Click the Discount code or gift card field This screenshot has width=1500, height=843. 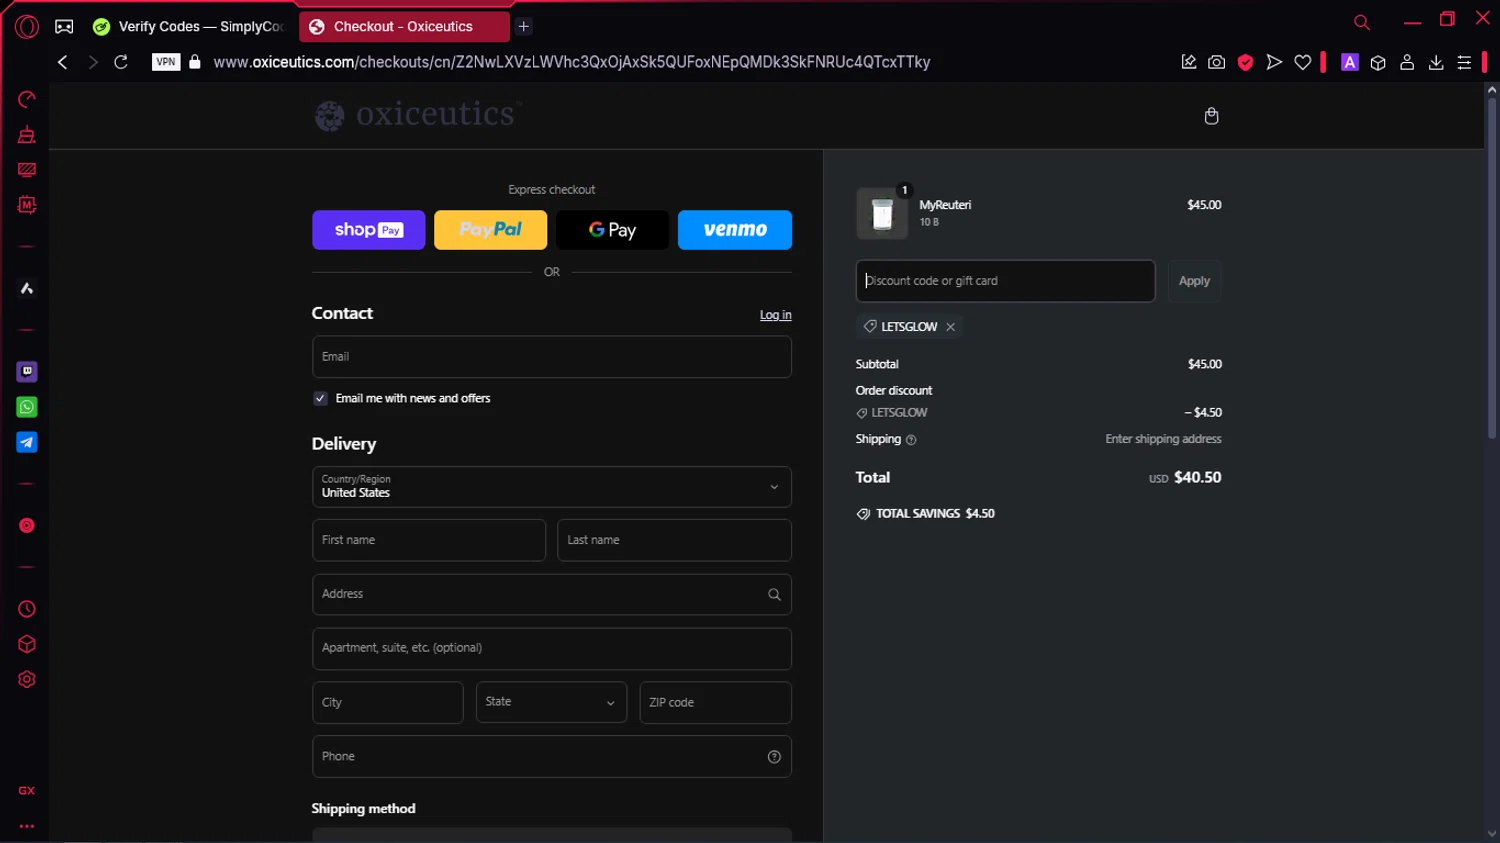(x=1005, y=281)
